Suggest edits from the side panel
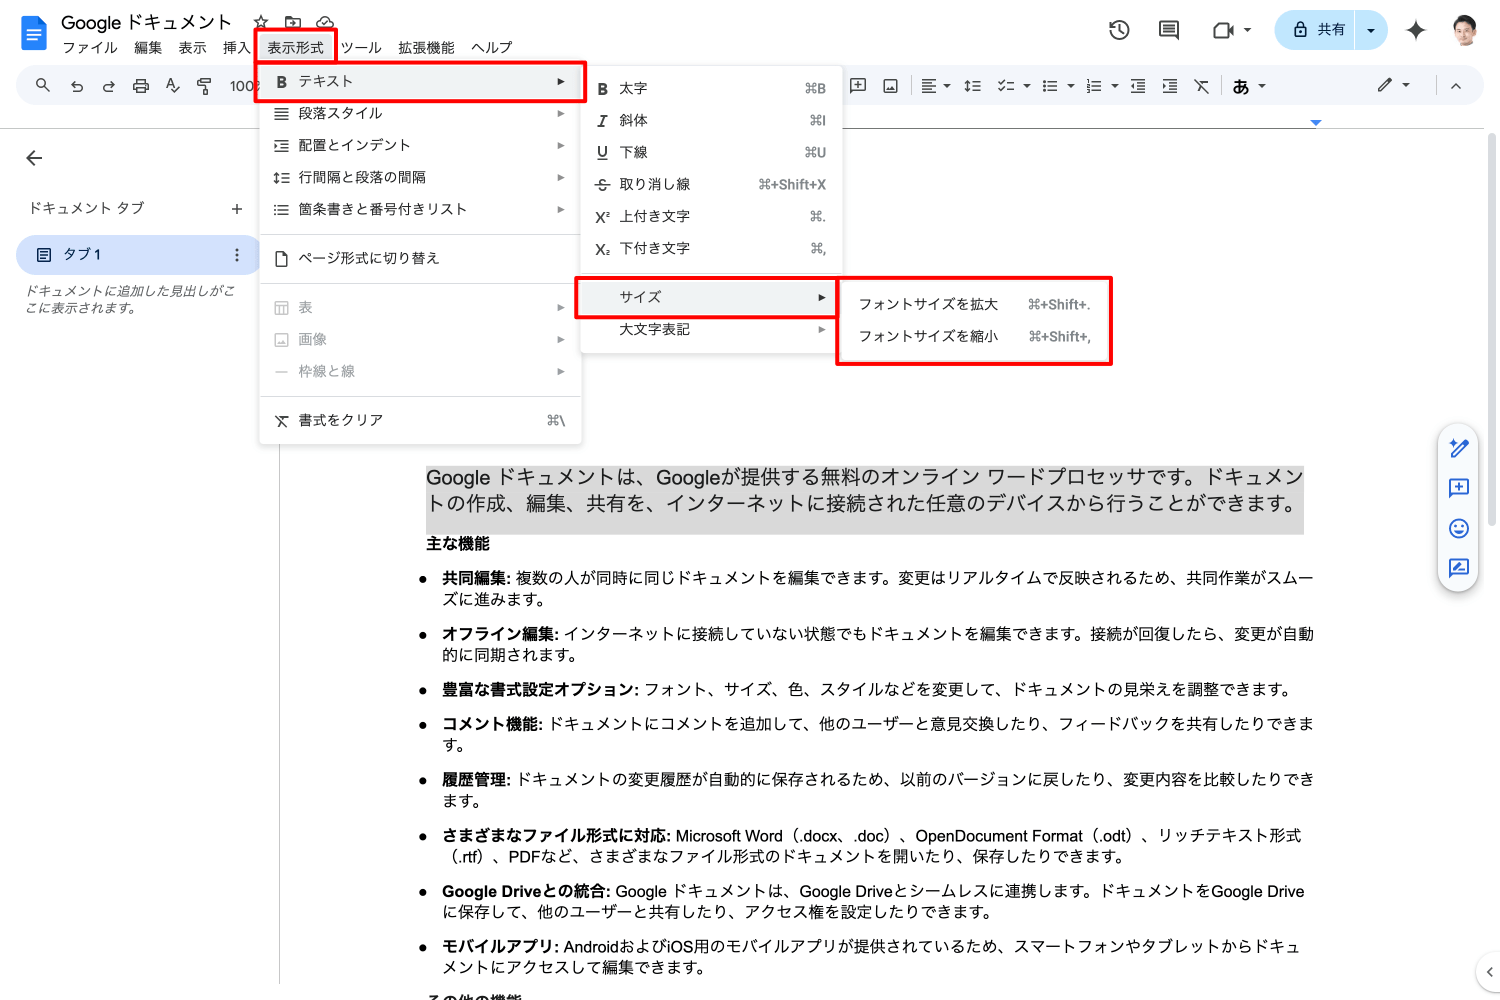The image size is (1500, 1000). (x=1459, y=568)
